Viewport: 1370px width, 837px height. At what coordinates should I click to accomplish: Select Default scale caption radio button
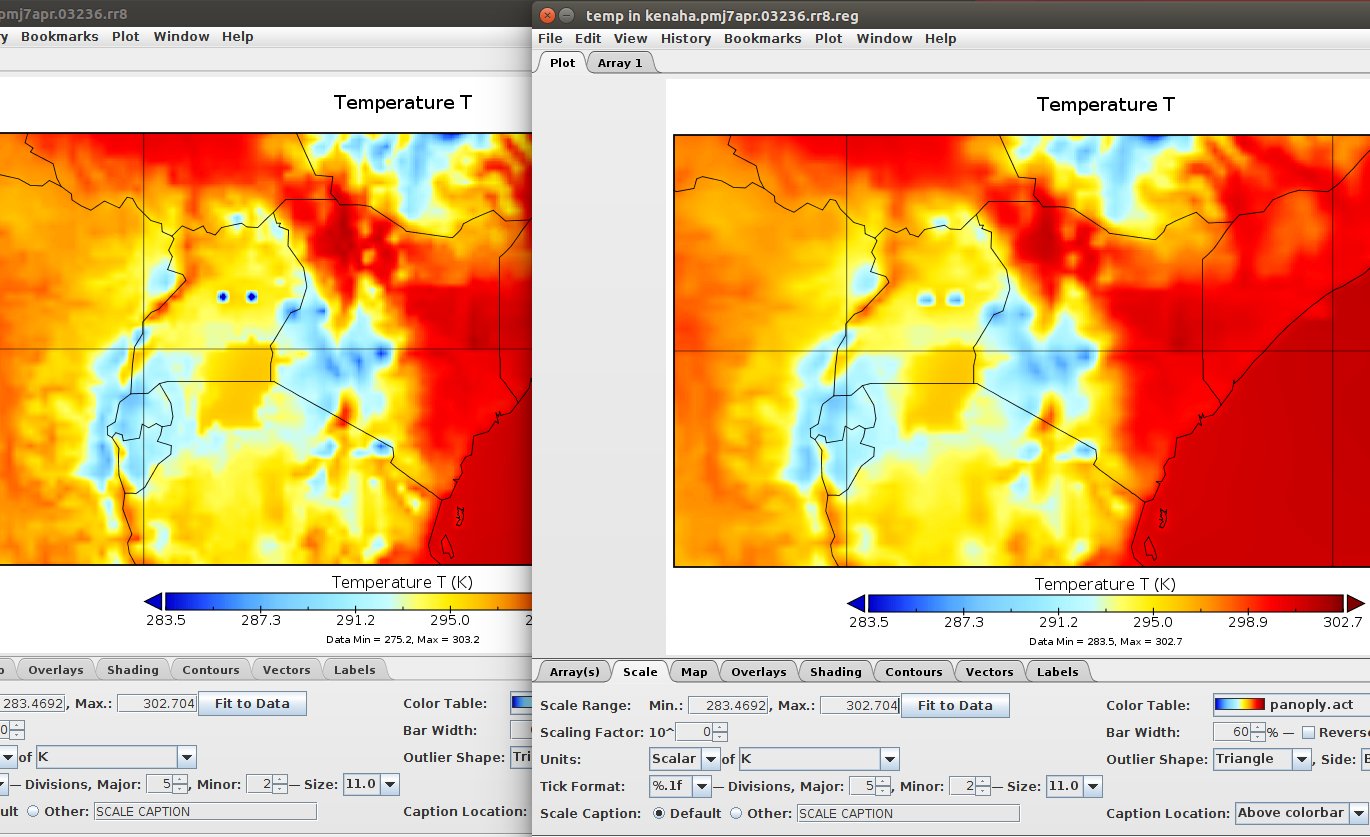659,813
